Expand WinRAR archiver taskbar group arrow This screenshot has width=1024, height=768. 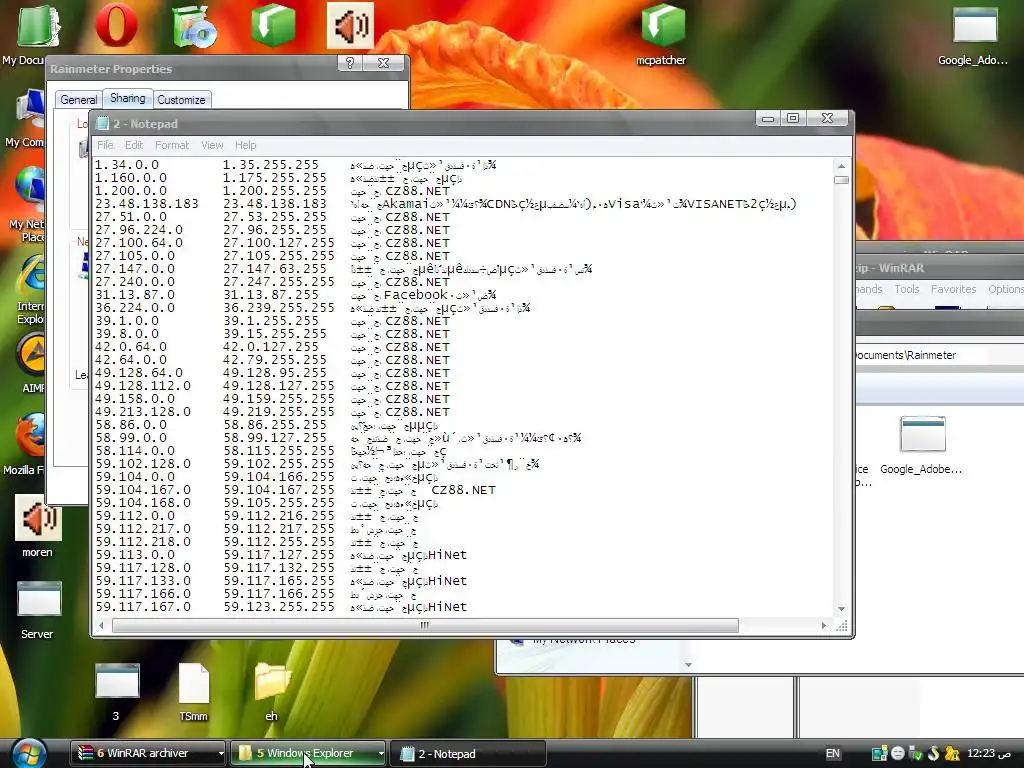[221, 754]
